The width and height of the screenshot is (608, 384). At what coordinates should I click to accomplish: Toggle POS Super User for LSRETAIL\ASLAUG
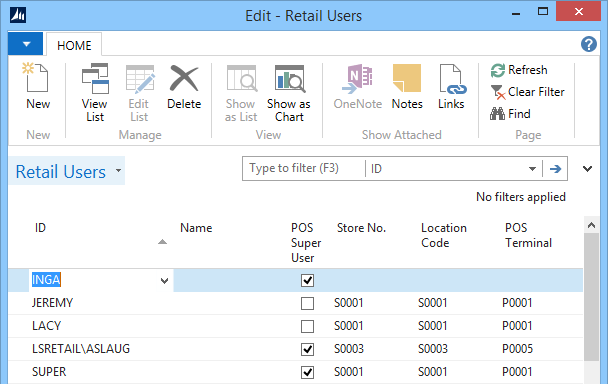[x=307, y=349]
